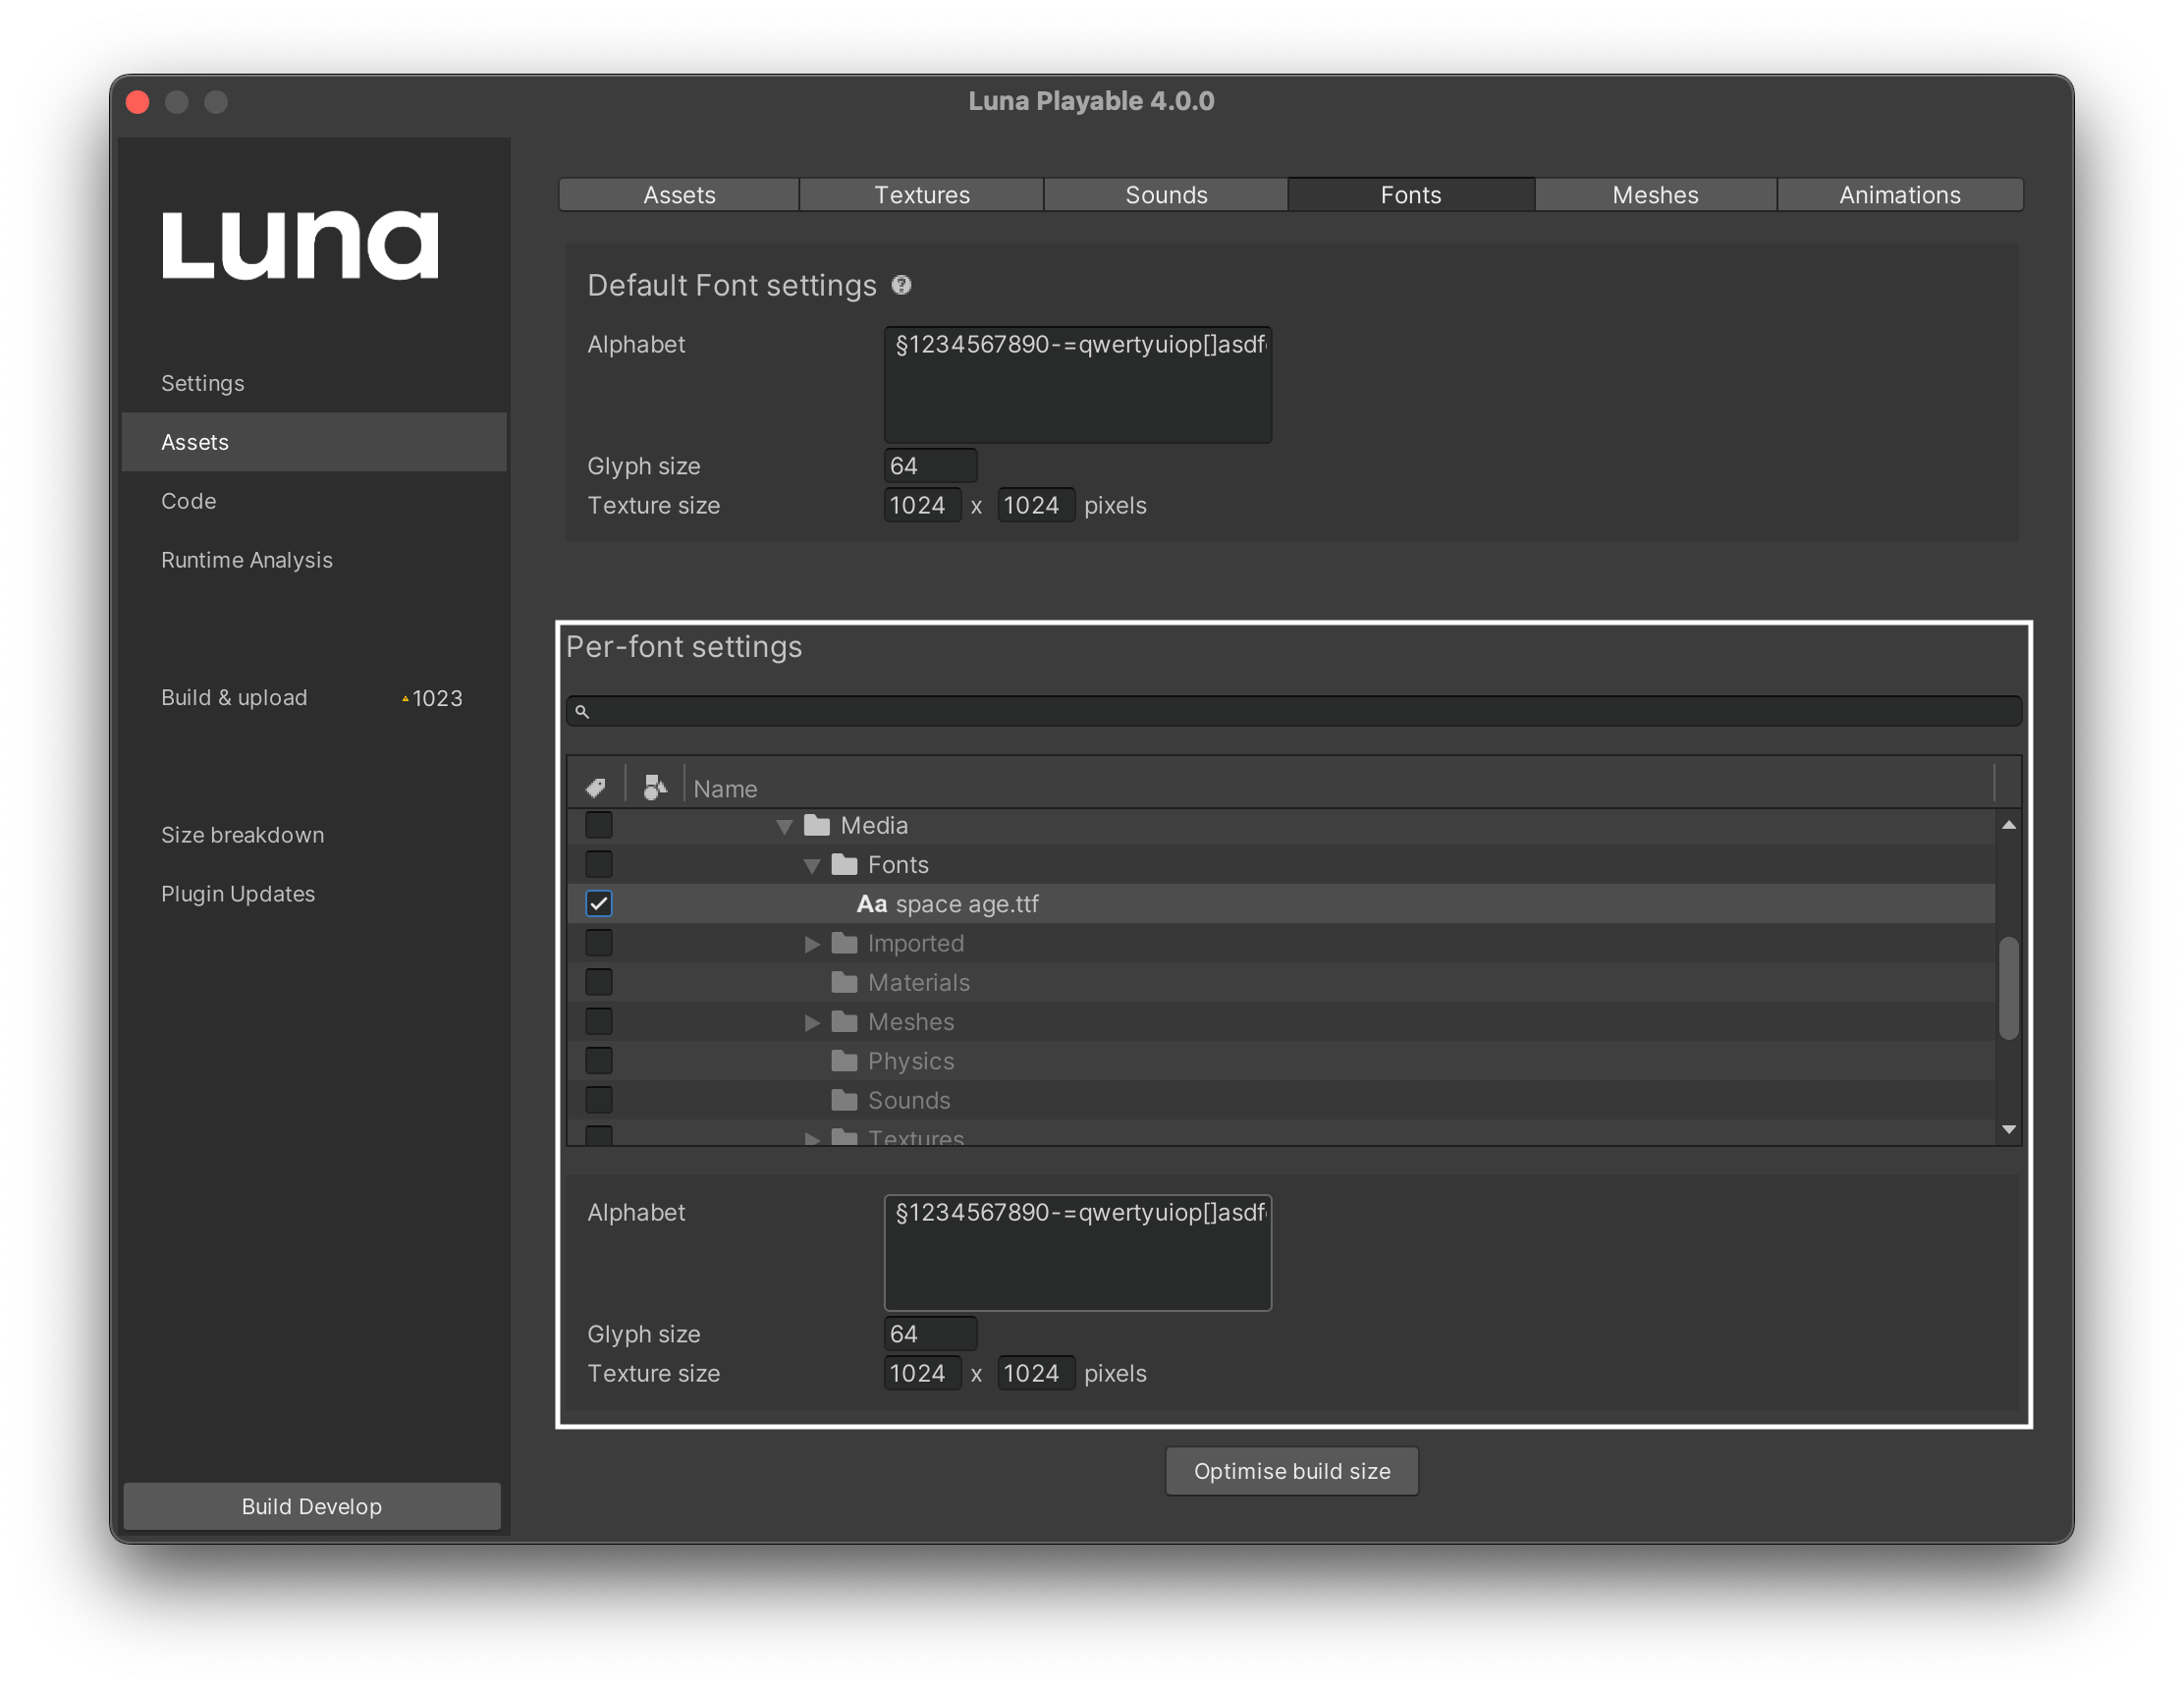The height and width of the screenshot is (1689, 2184).
Task: Click the hierarchy column header icon
Action: (x=655, y=788)
